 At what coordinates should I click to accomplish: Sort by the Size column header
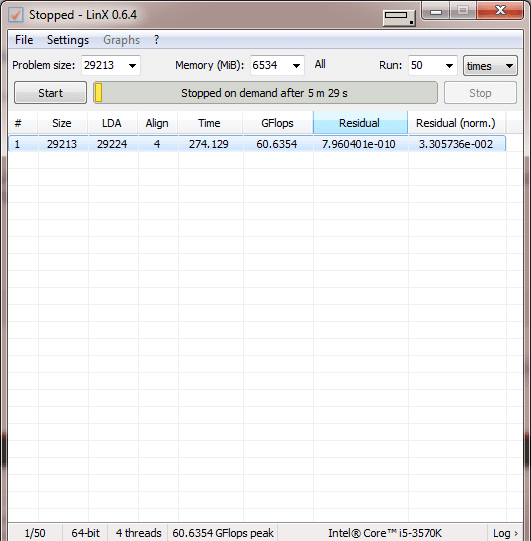tap(62, 123)
